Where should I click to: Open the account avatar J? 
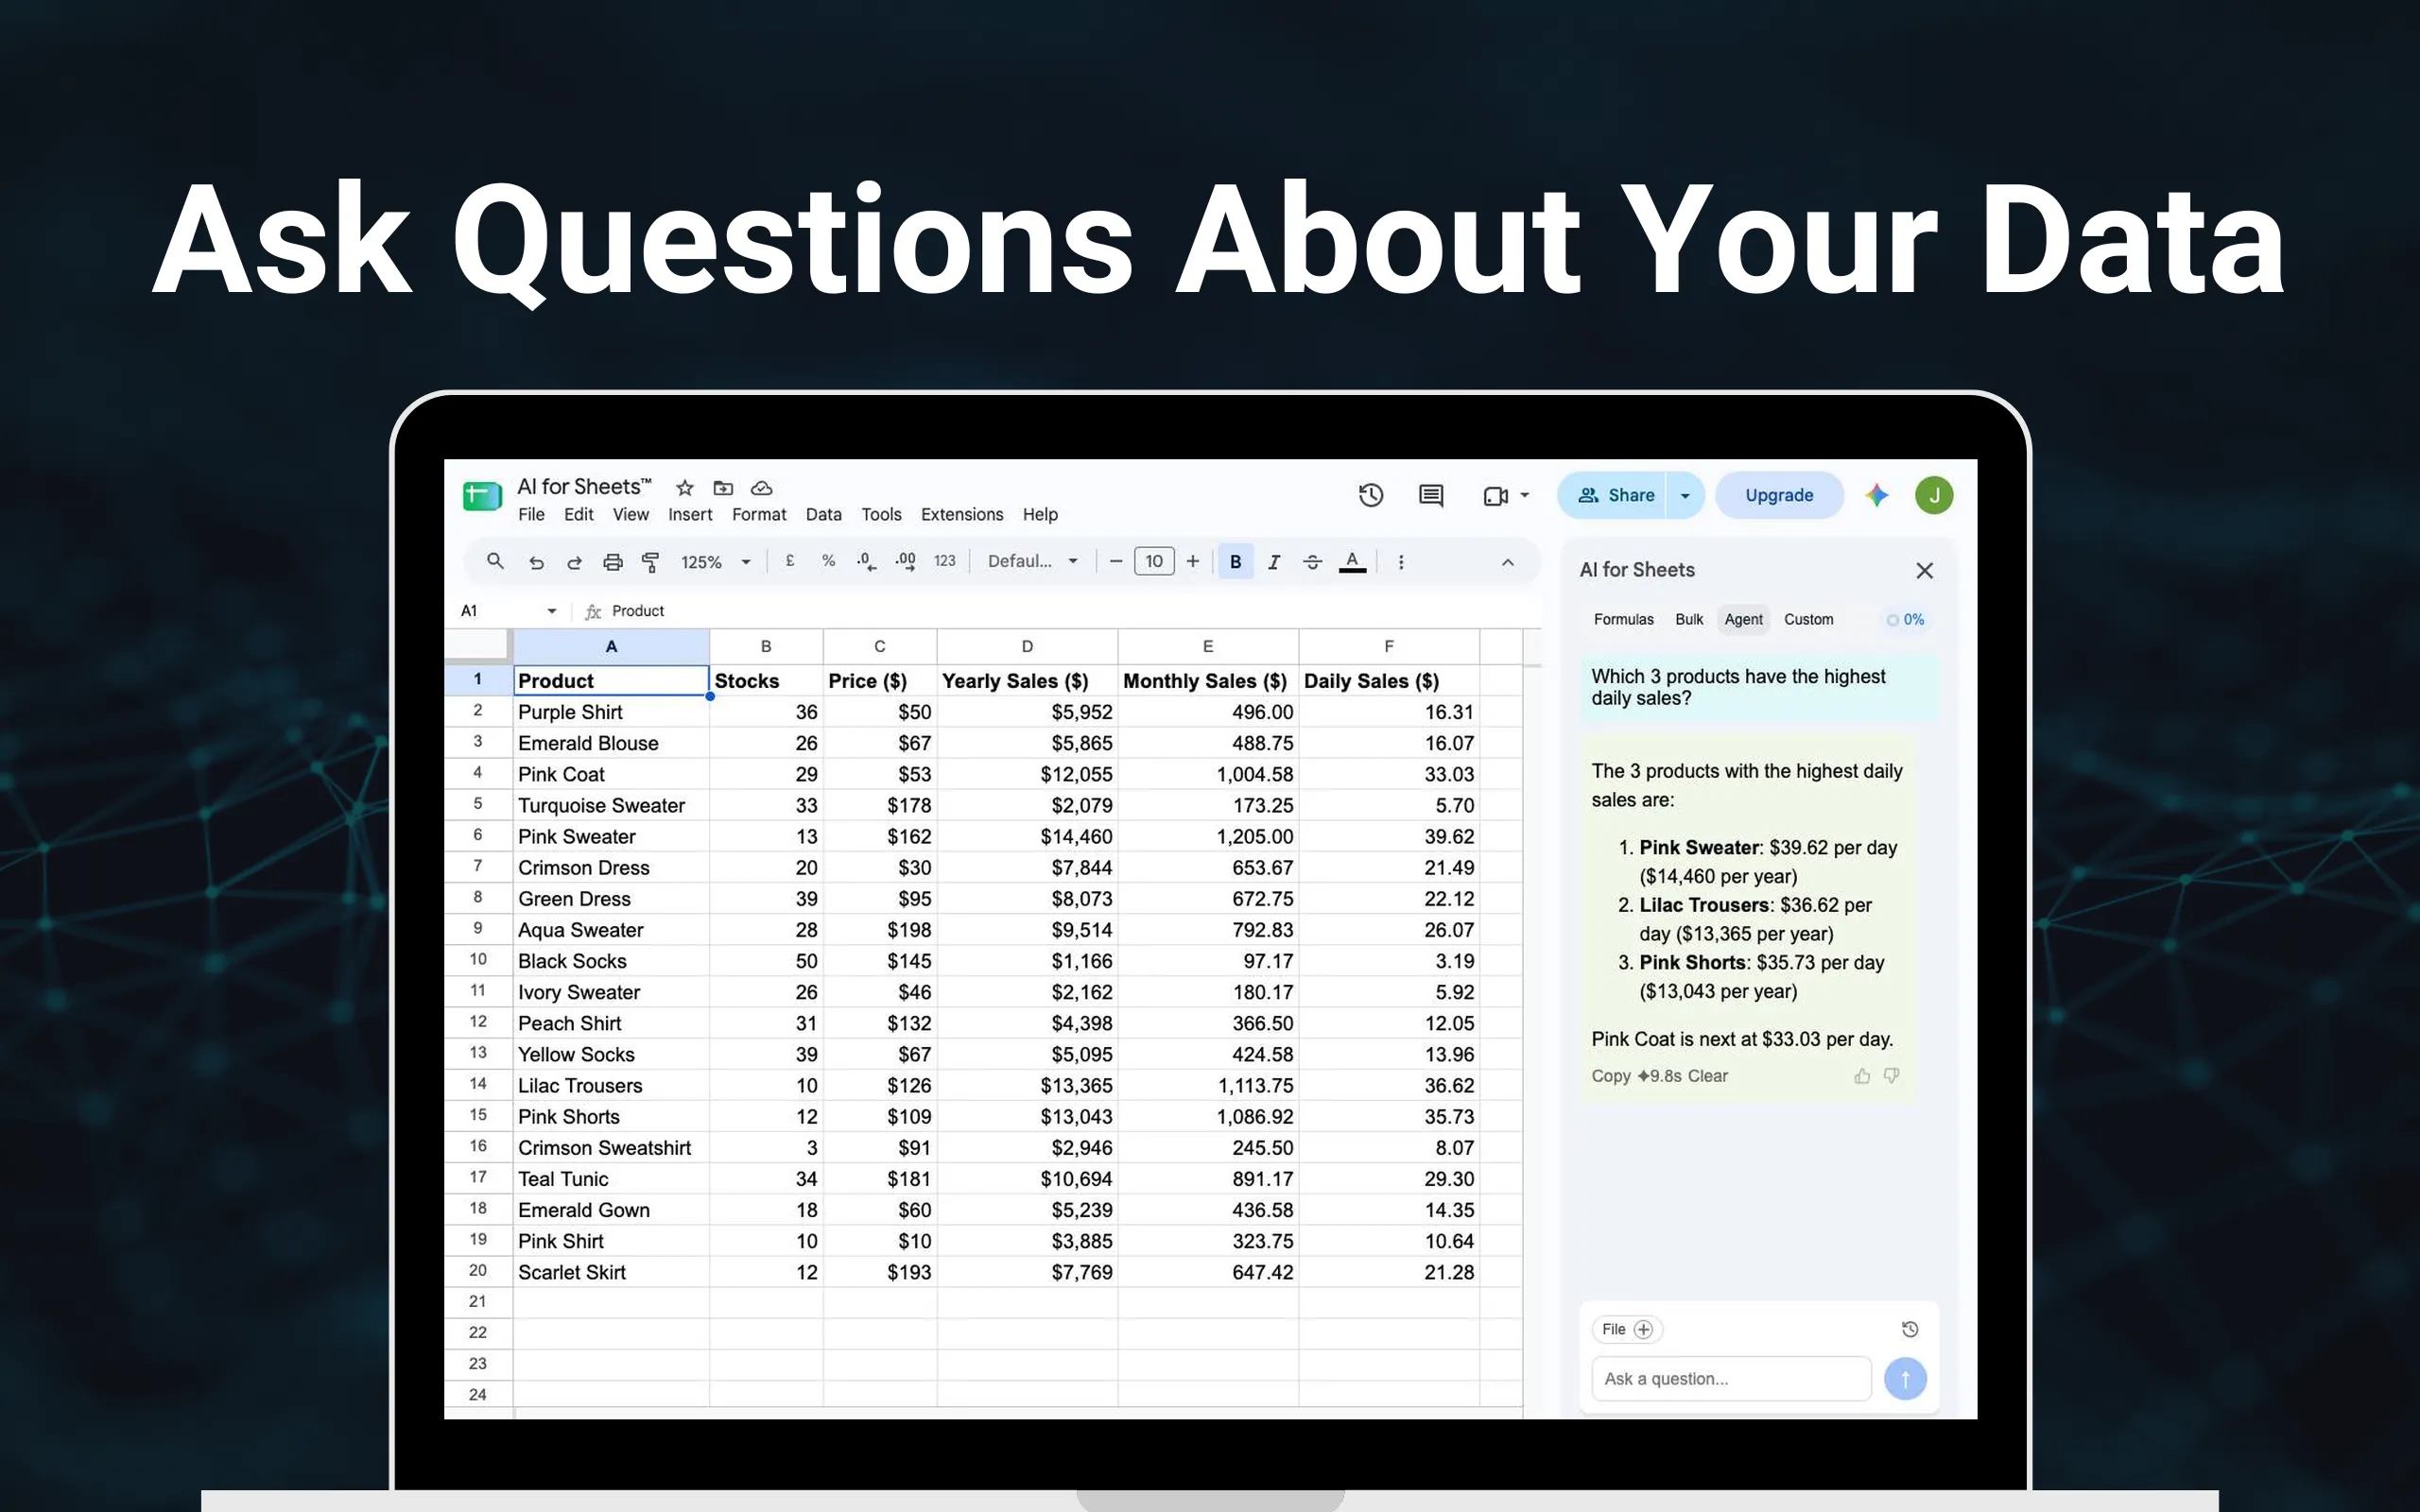(x=1934, y=495)
